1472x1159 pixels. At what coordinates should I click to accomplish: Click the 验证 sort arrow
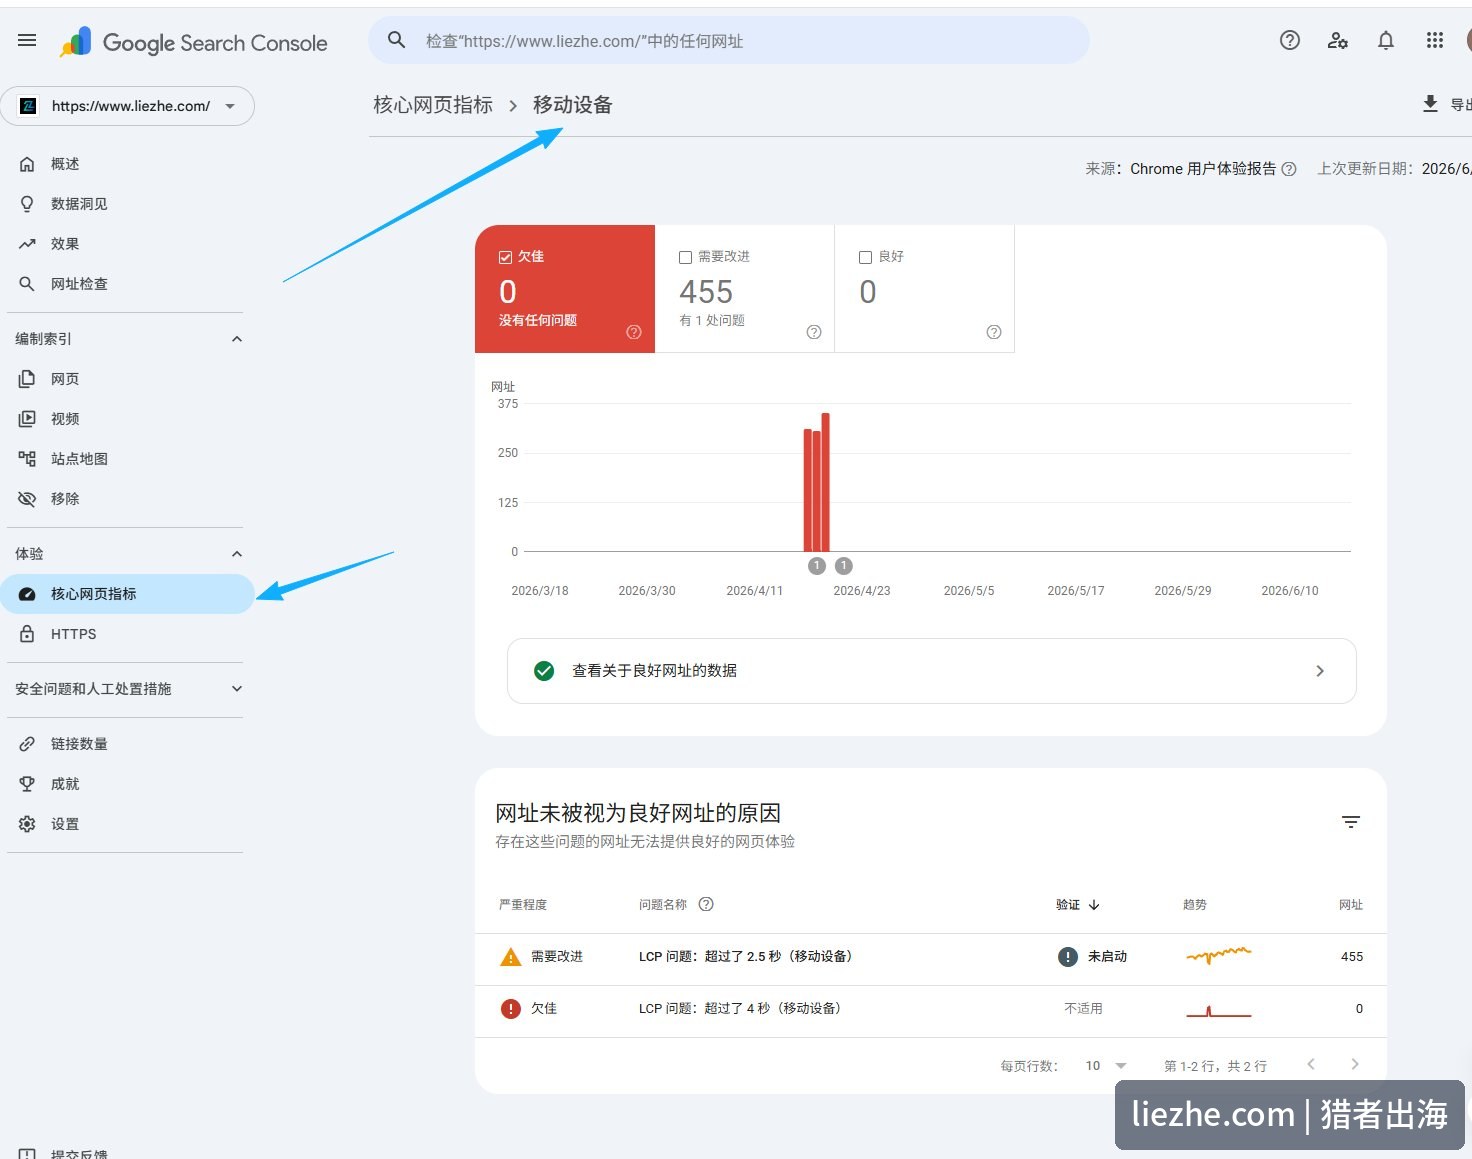coord(1094,905)
